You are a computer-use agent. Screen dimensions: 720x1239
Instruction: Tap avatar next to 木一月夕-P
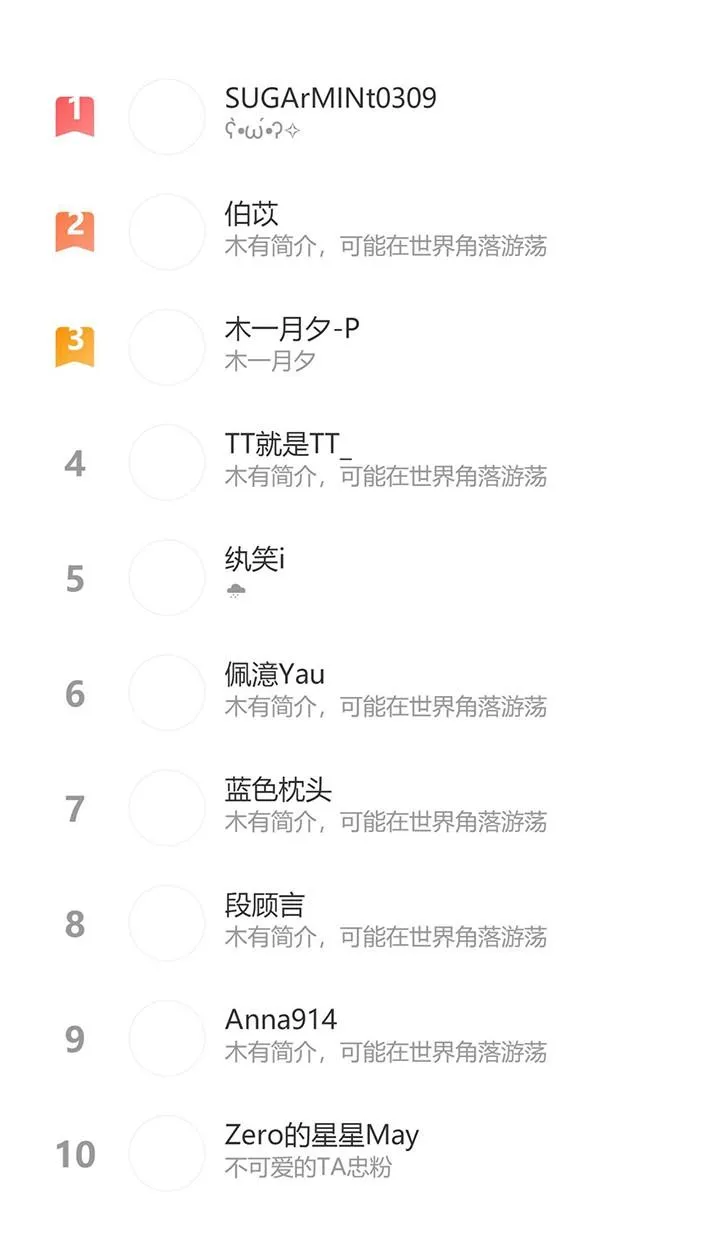pyautogui.click(x=167, y=347)
